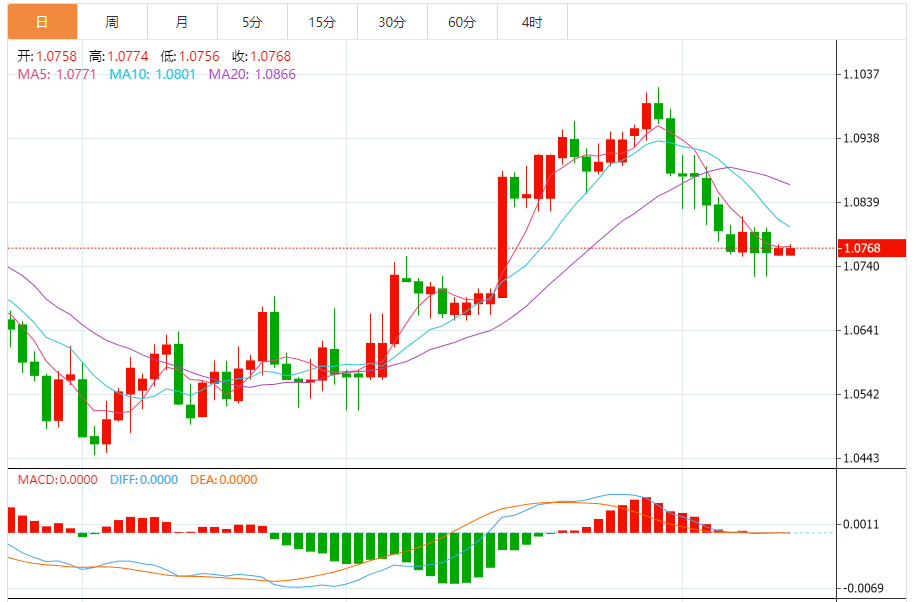
Task: Switch to the 周 weekly tab
Action: (x=112, y=22)
